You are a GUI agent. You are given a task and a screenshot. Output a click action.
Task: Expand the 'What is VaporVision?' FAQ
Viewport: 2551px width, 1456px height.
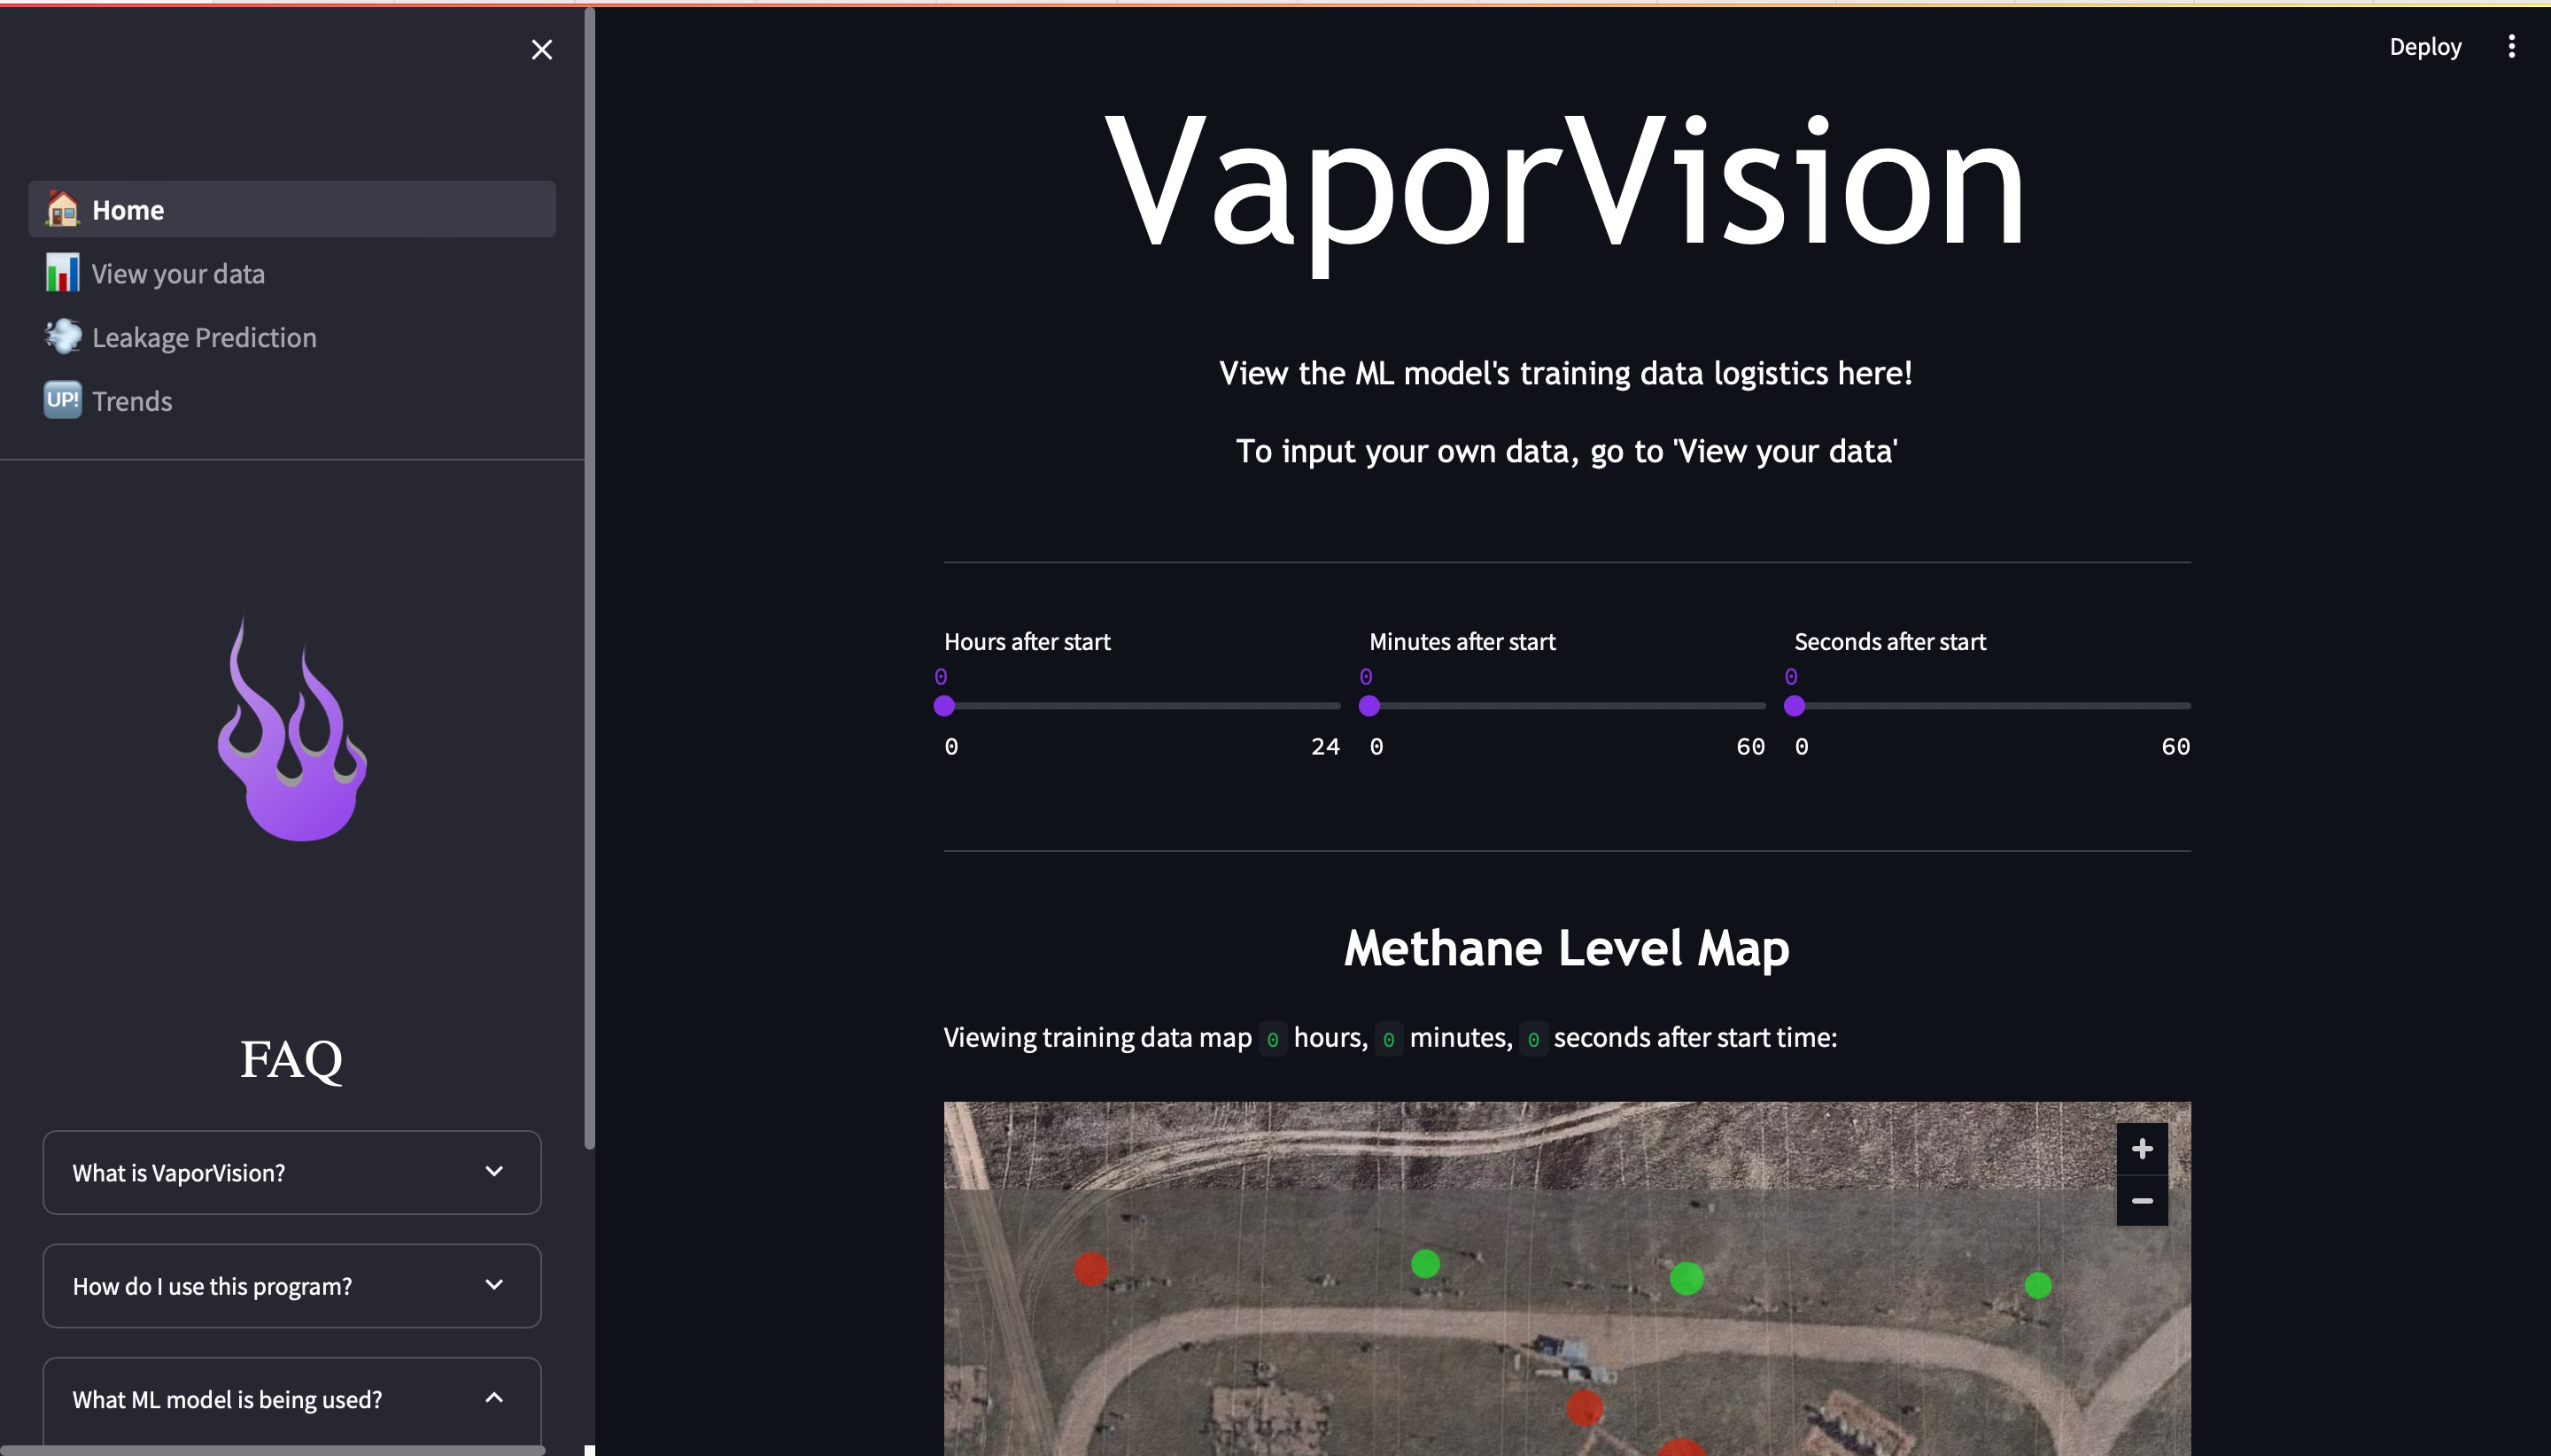tap(292, 1172)
